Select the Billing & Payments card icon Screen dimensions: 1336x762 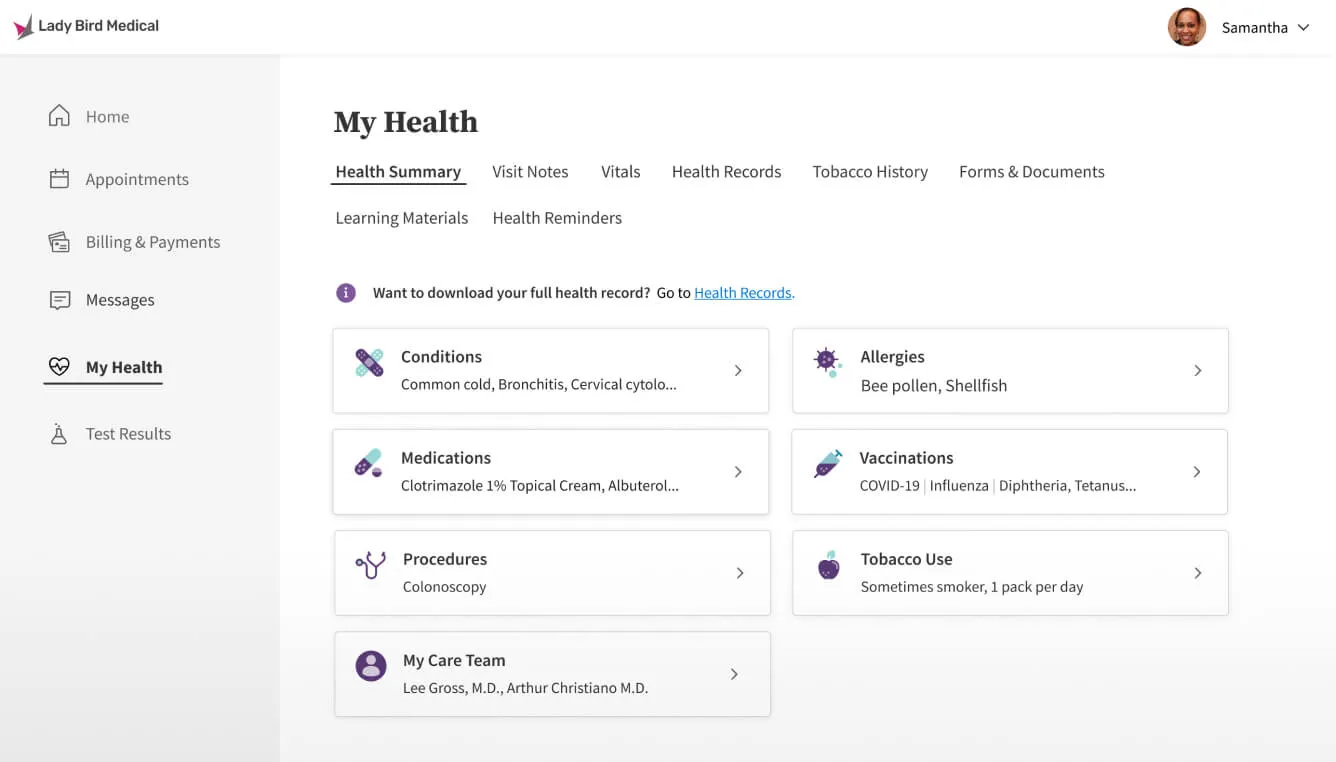(60, 241)
